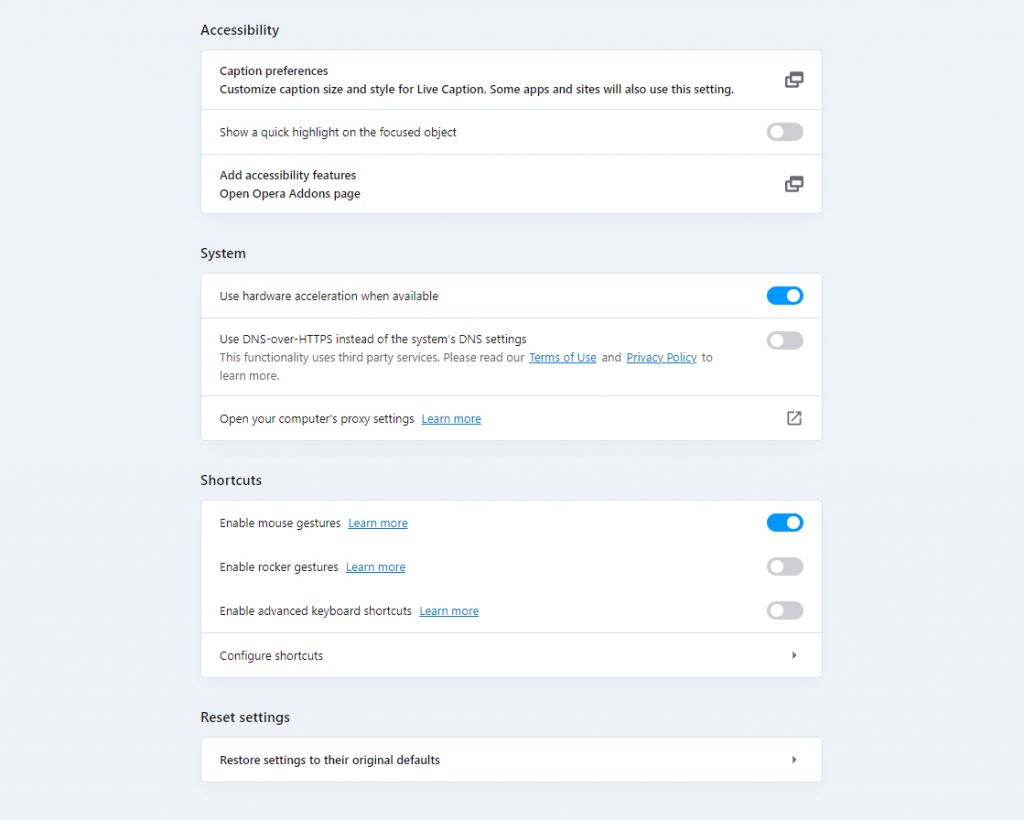Click the Caption preferences pop-out icon

(794, 80)
